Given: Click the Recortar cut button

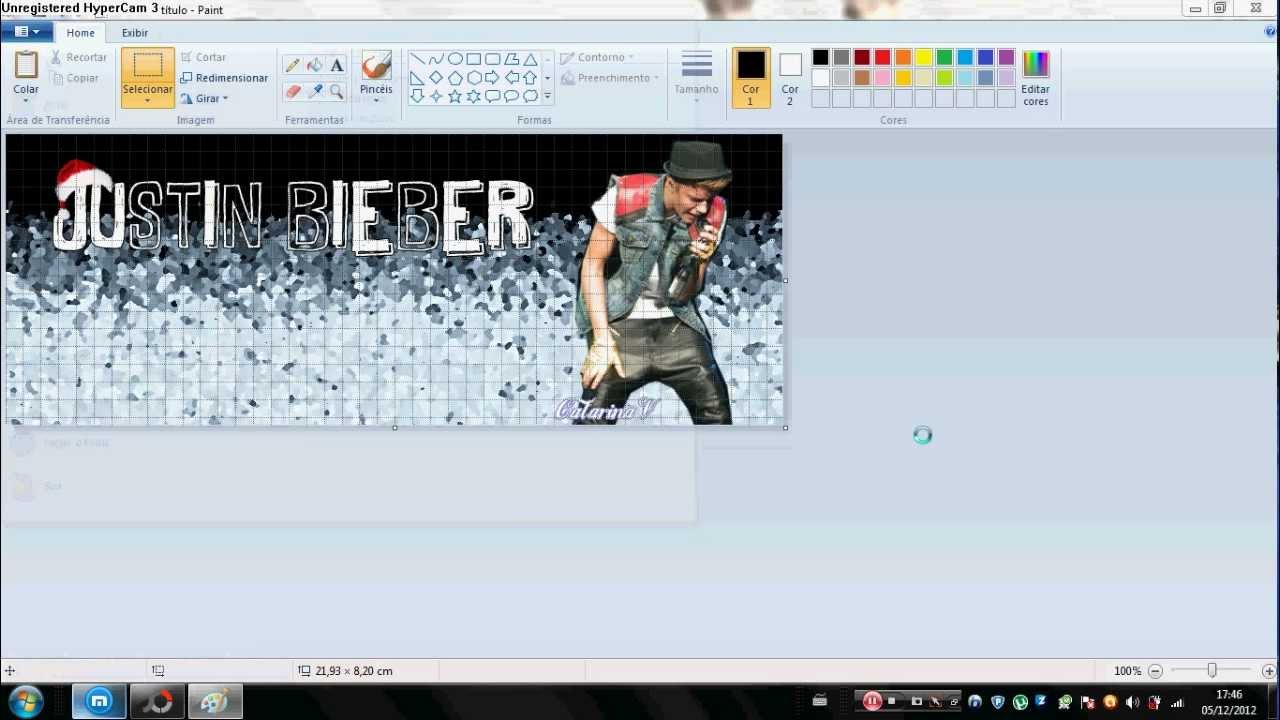Looking at the screenshot, I should coord(78,58).
